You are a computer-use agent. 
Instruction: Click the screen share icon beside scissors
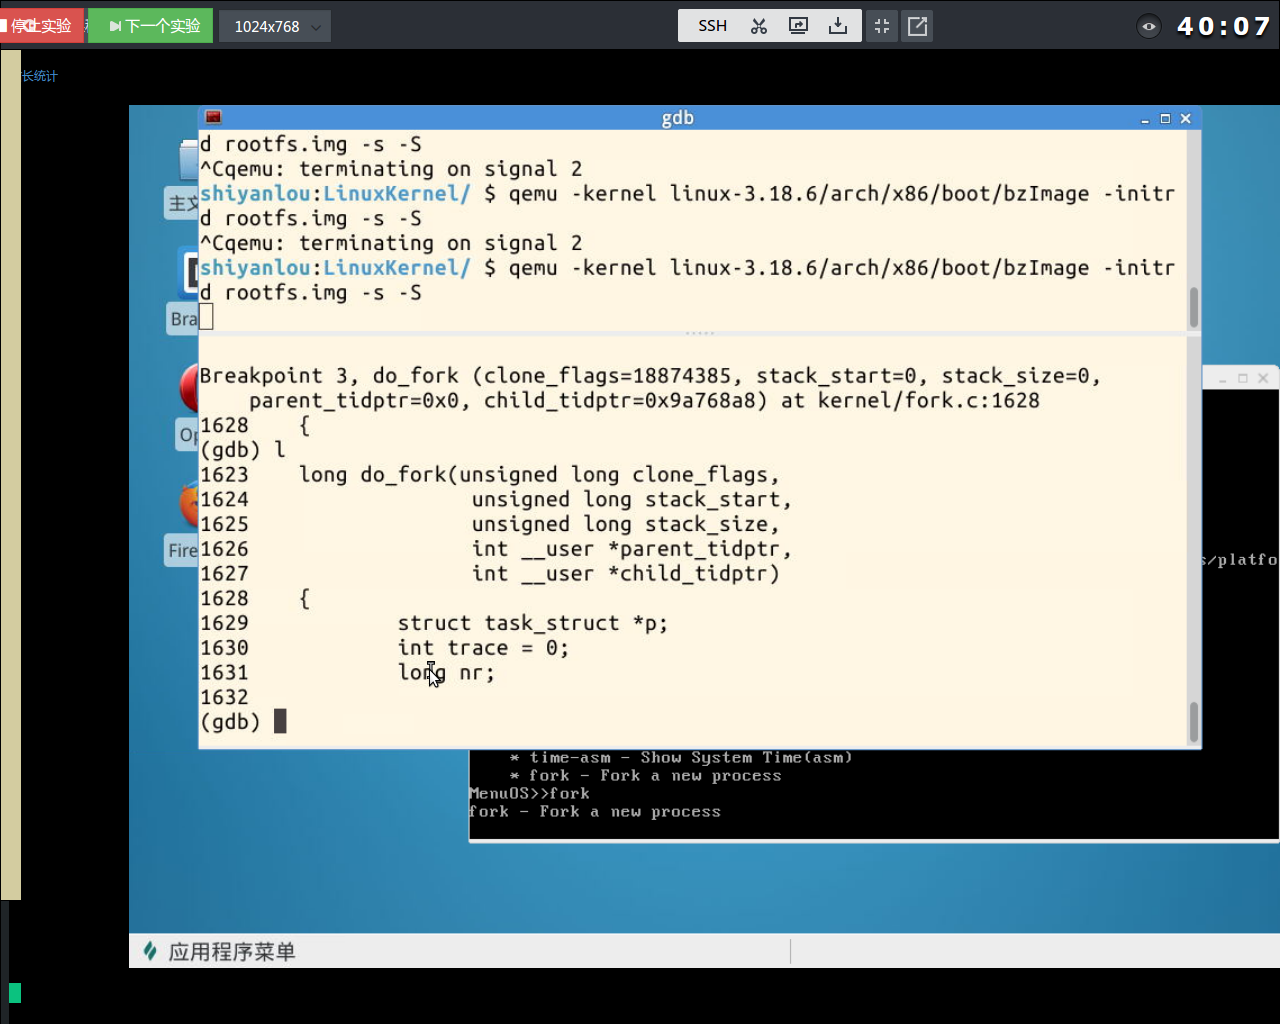click(x=798, y=26)
